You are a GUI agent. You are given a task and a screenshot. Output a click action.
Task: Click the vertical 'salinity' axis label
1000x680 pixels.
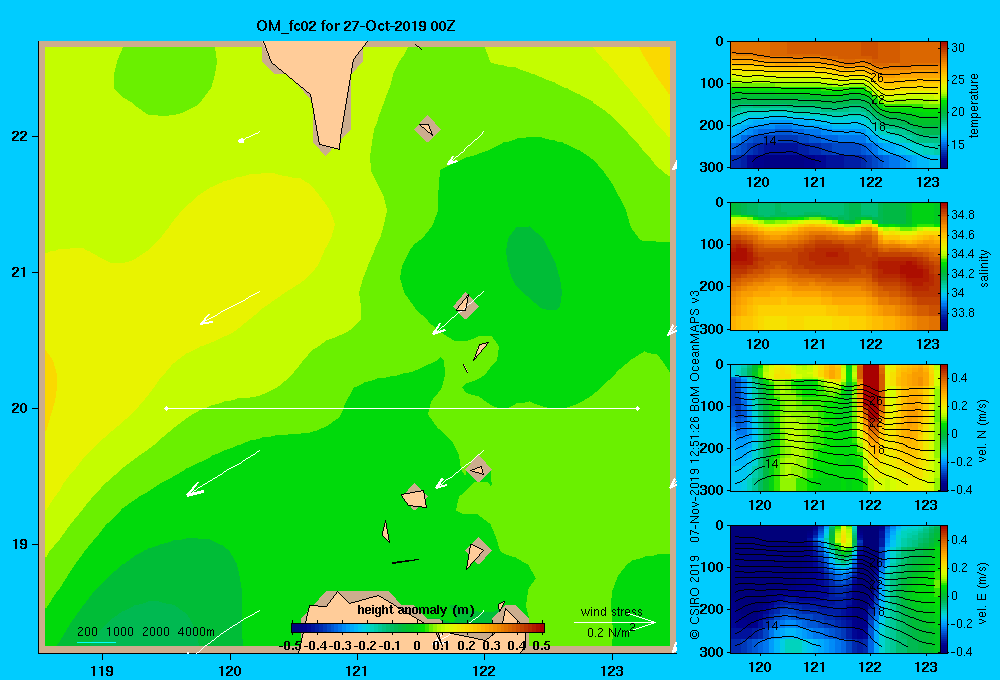click(x=984, y=268)
